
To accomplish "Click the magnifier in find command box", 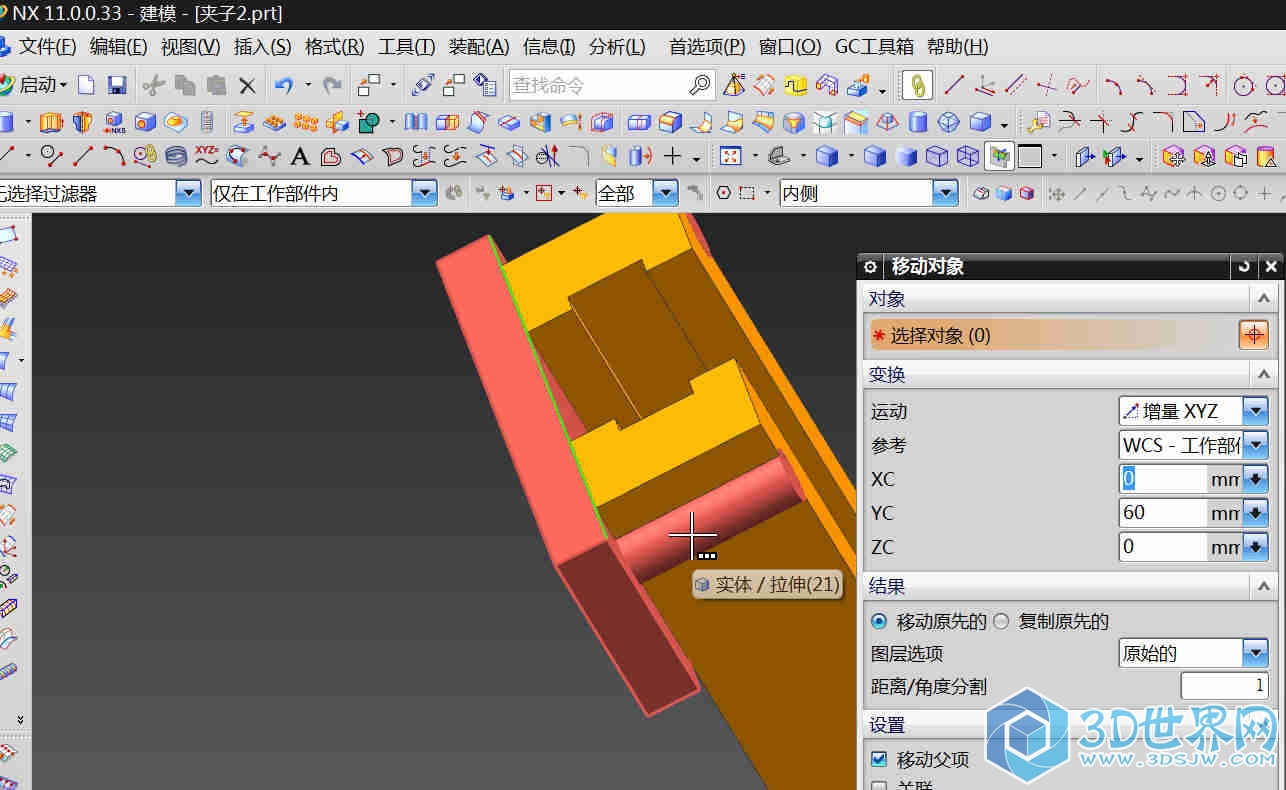I will [701, 85].
